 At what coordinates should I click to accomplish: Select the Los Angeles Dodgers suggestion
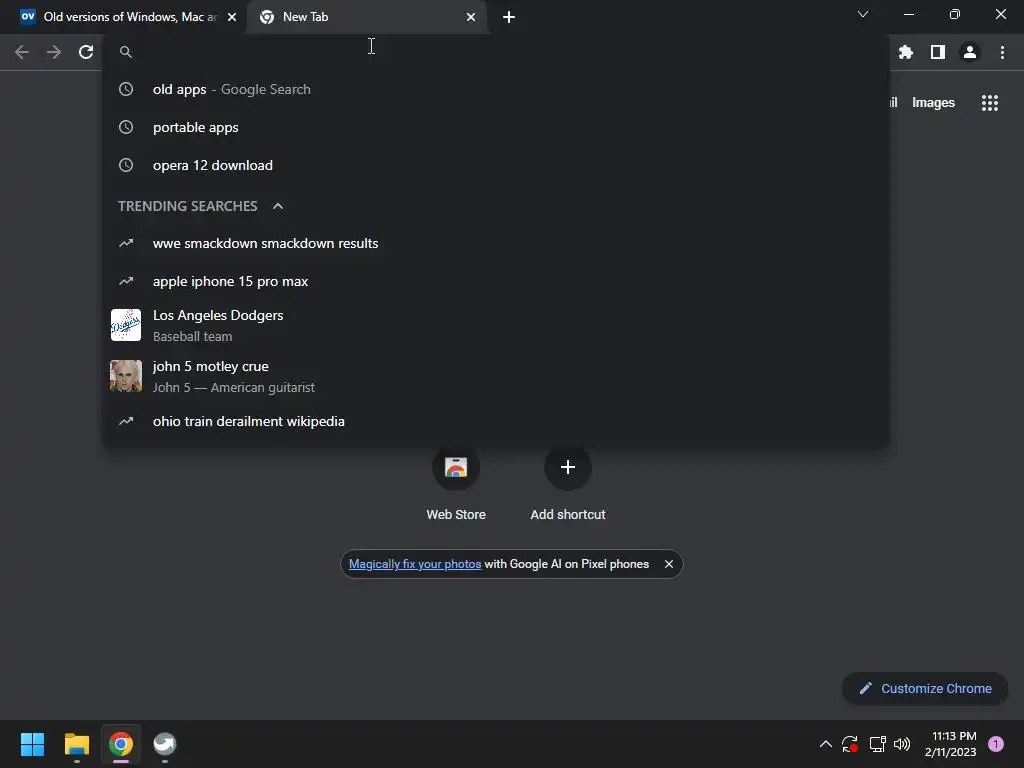click(x=496, y=325)
